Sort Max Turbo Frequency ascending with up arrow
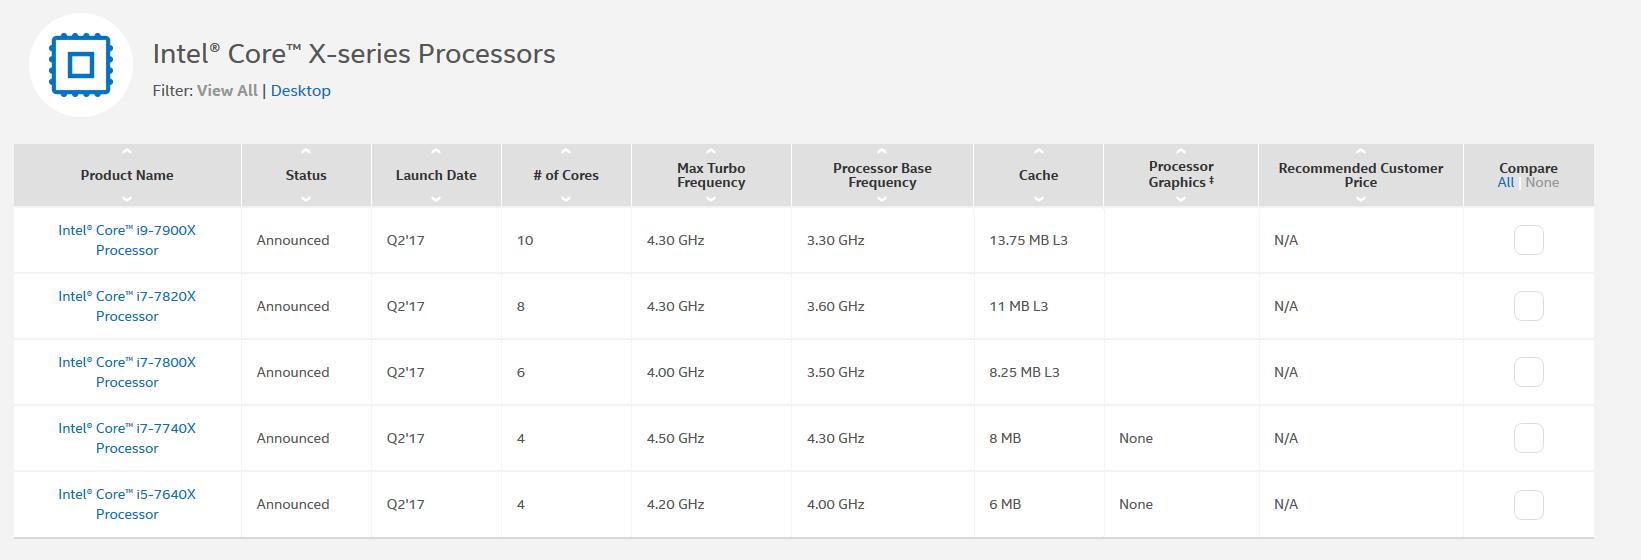This screenshot has width=1641, height=560. [711, 152]
